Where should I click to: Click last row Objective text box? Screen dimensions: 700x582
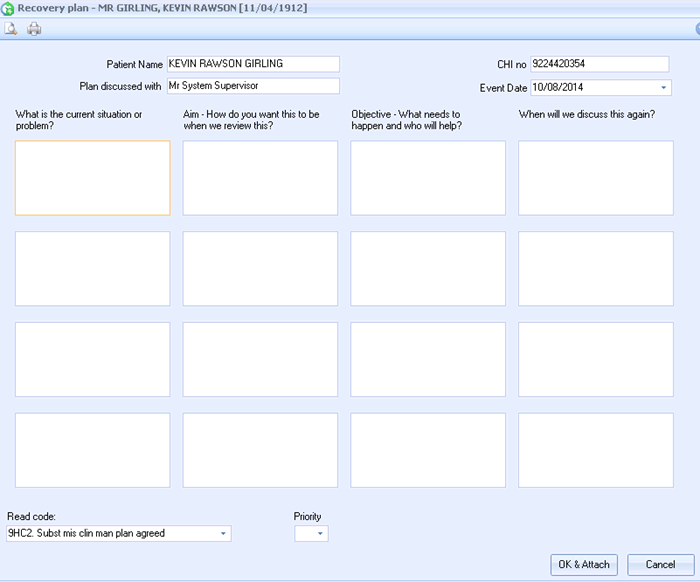point(428,450)
